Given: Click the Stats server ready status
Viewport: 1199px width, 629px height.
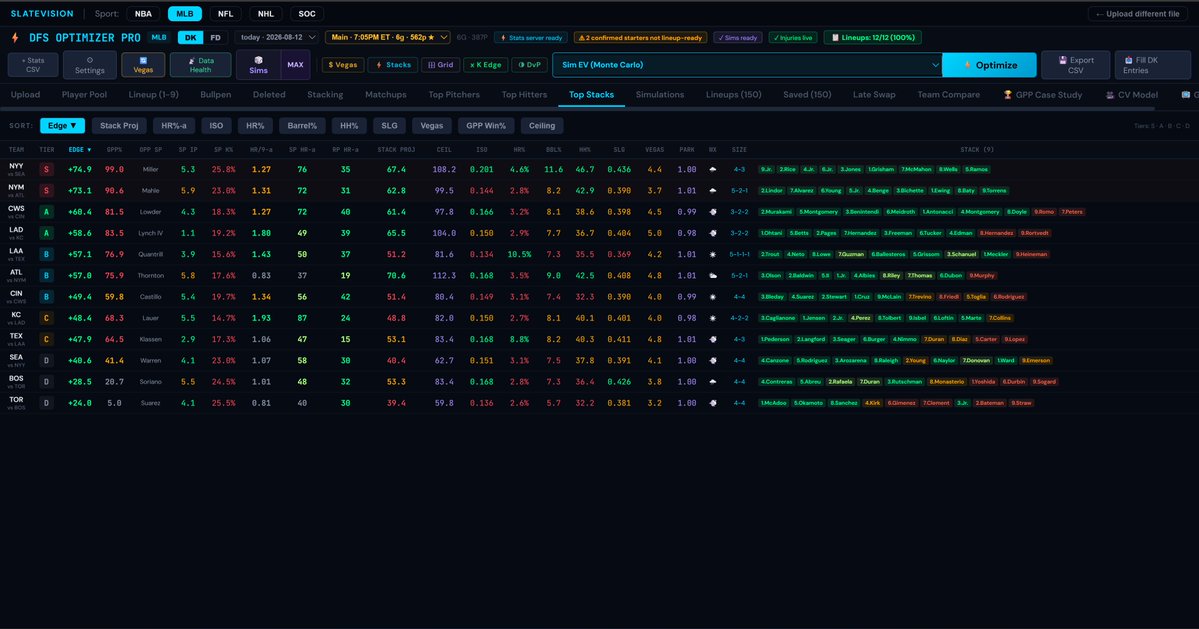Looking at the screenshot, I should pos(531,37).
